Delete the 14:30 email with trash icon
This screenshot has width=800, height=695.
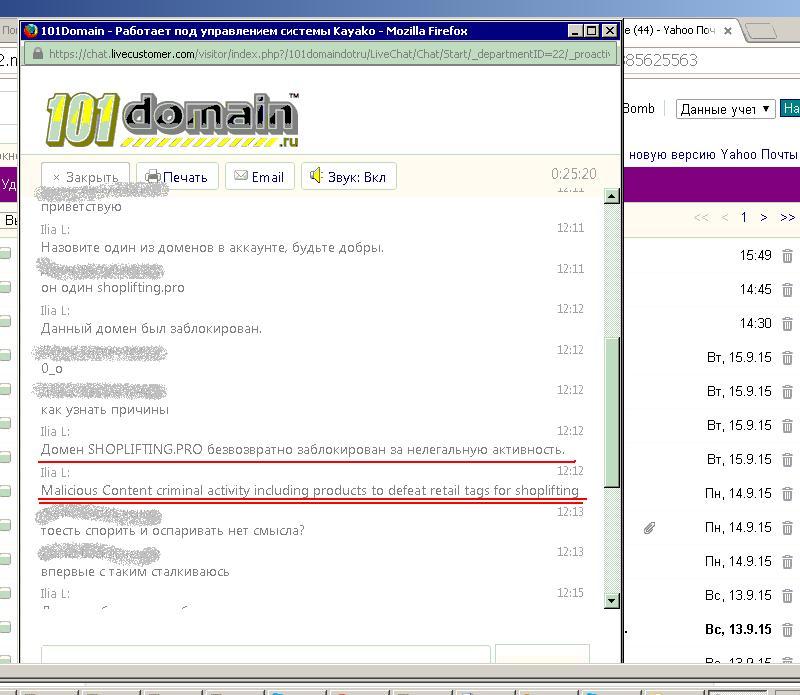(x=787, y=324)
